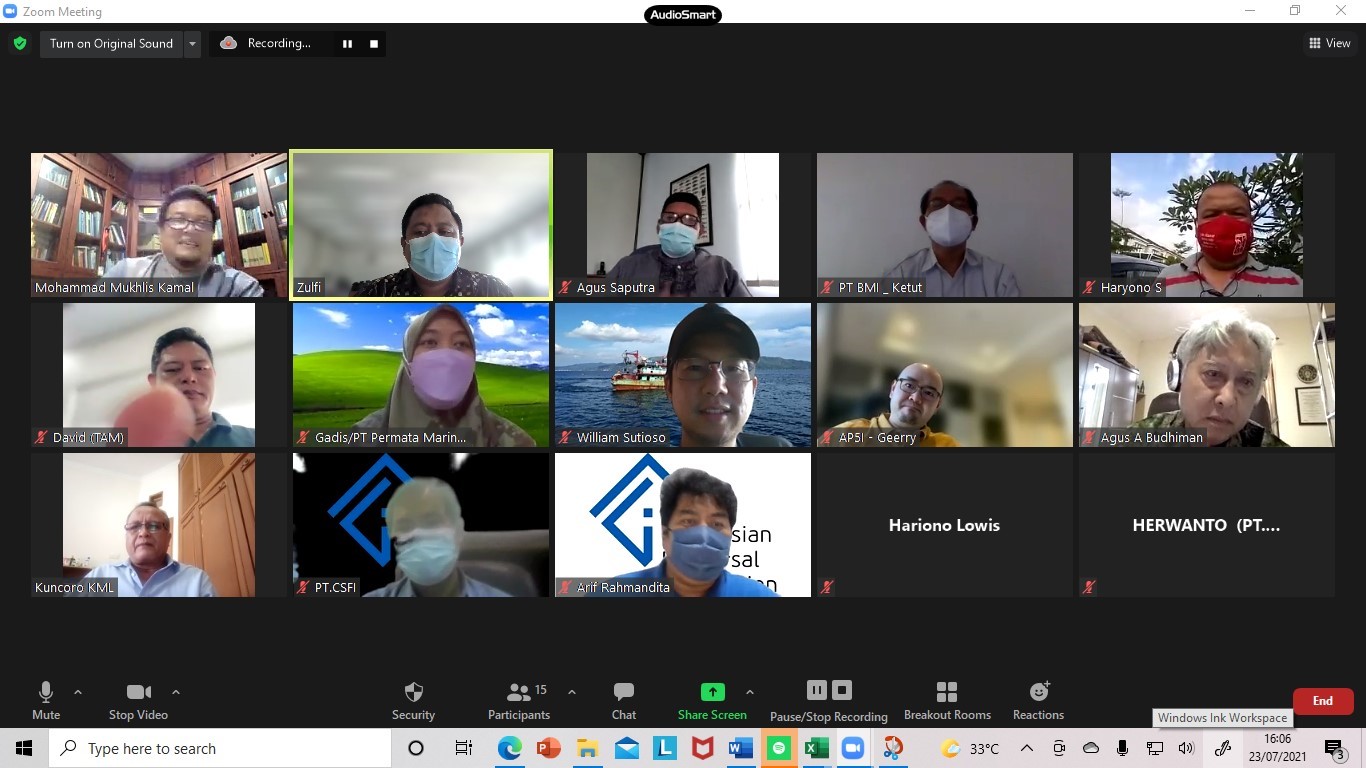
Task: Select HERWANTO (PT.... participant tile
Action: (1207, 525)
